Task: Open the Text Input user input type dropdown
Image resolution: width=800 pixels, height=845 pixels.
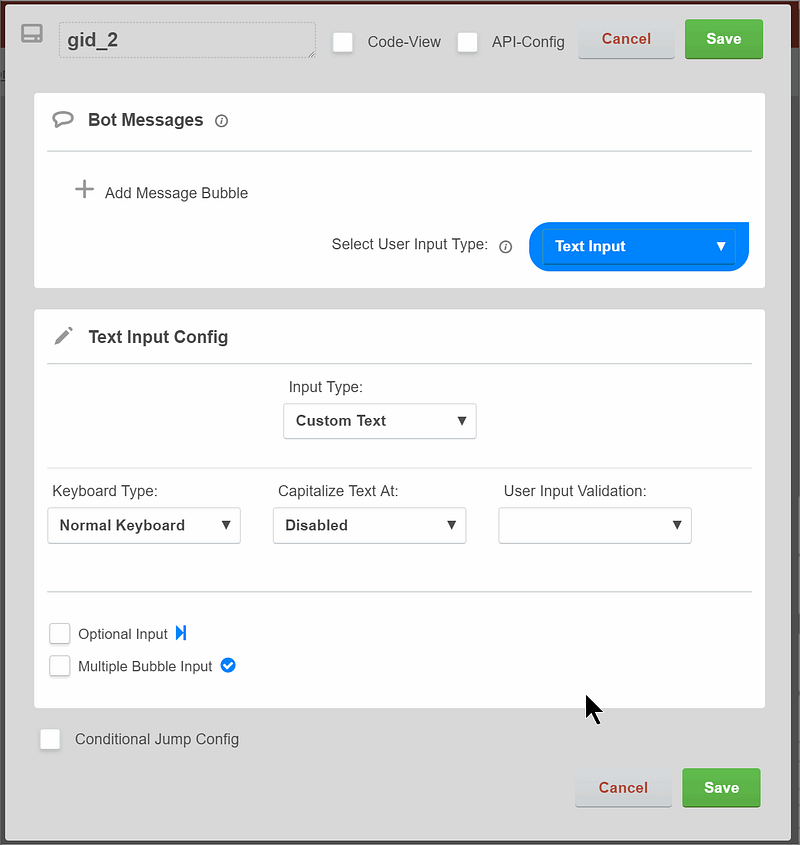Action: coord(639,246)
